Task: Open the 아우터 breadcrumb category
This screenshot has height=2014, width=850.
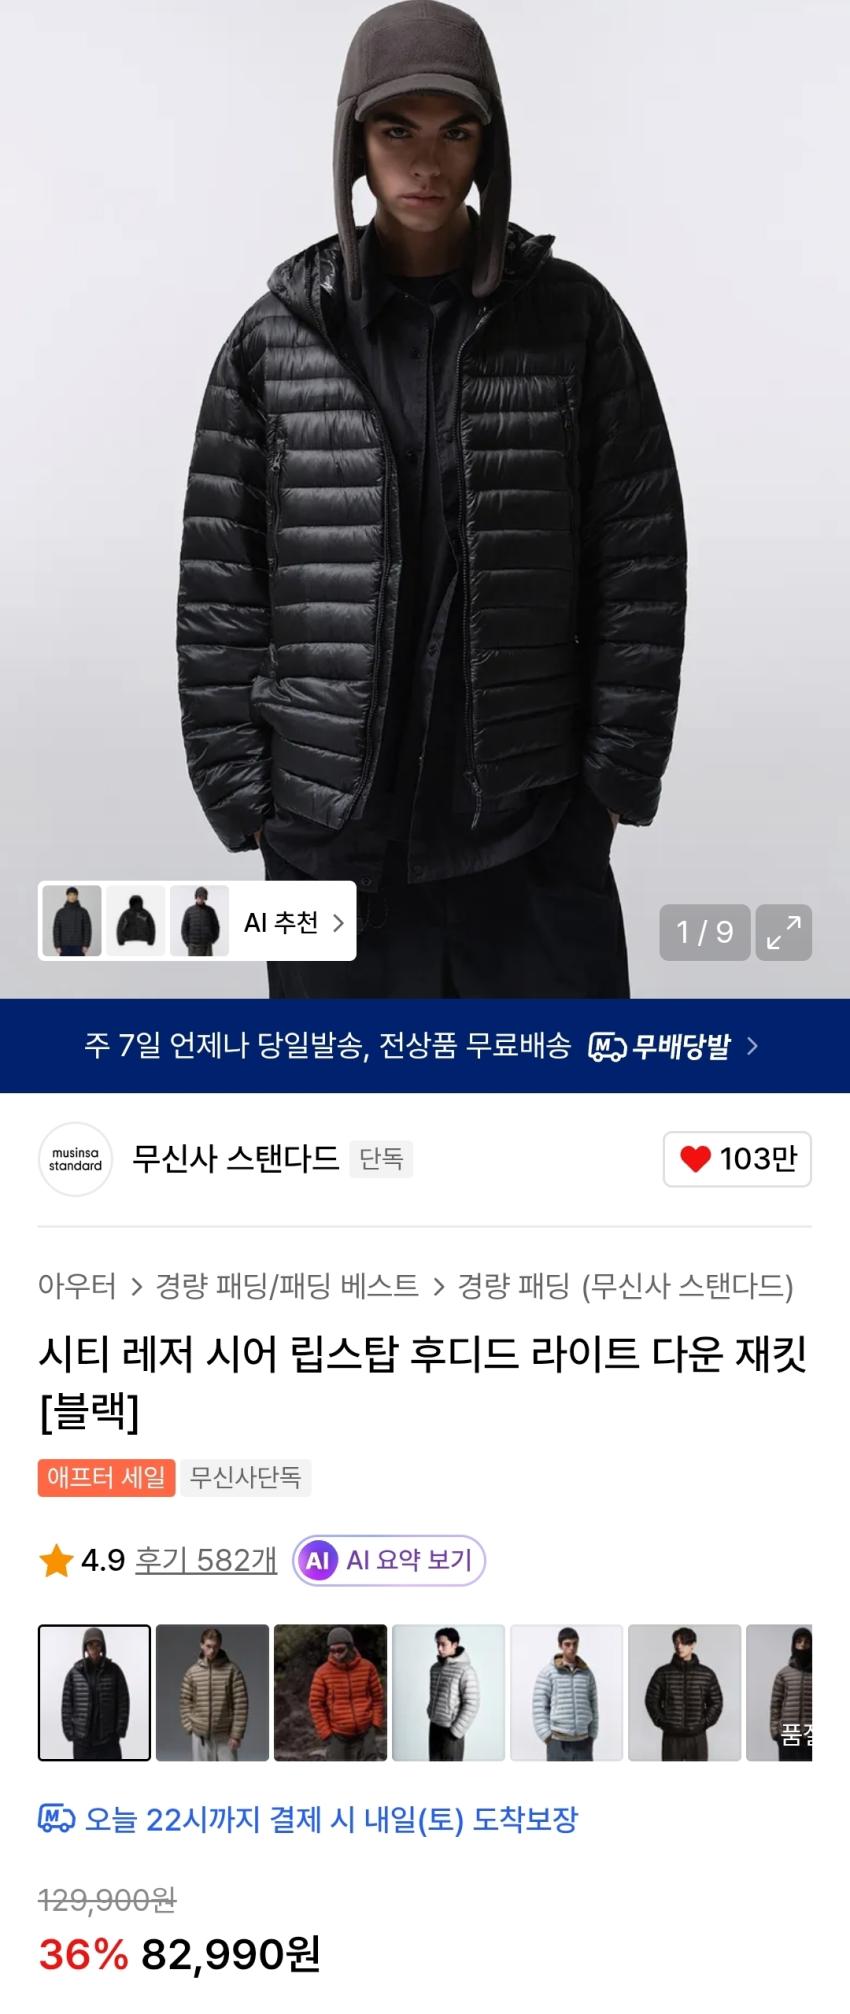Action: pyautogui.click(x=77, y=1286)
